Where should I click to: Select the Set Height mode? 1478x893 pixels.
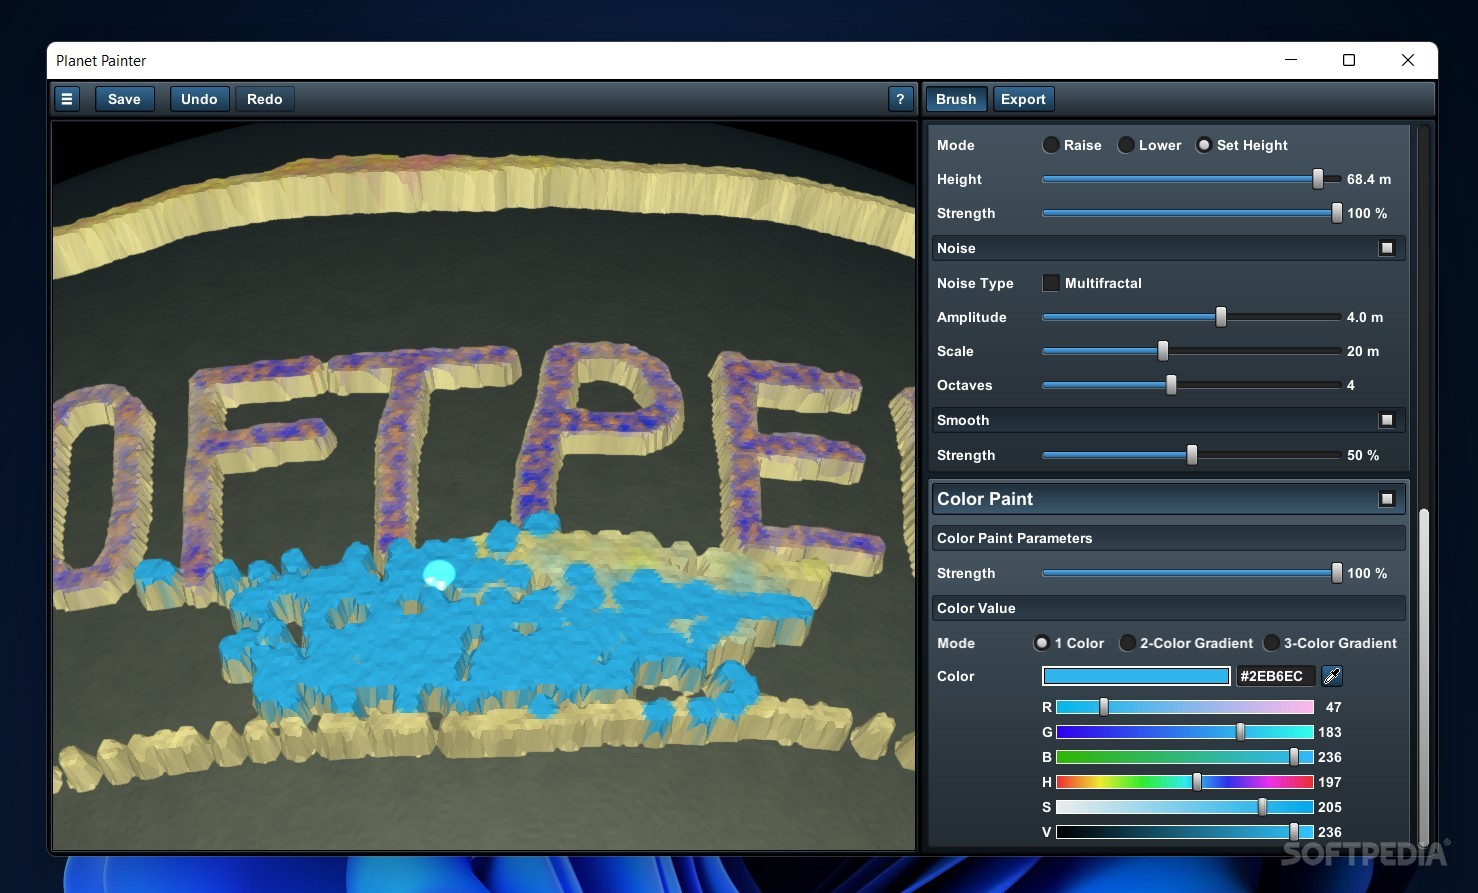(1204, 145)
